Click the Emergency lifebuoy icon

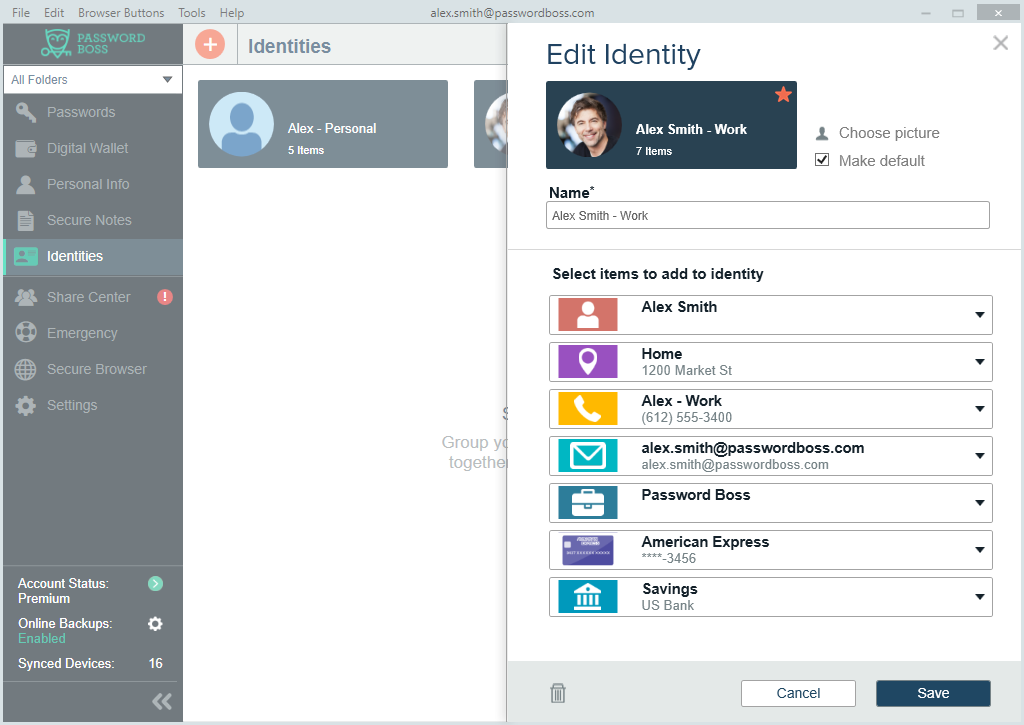[25, 332]
